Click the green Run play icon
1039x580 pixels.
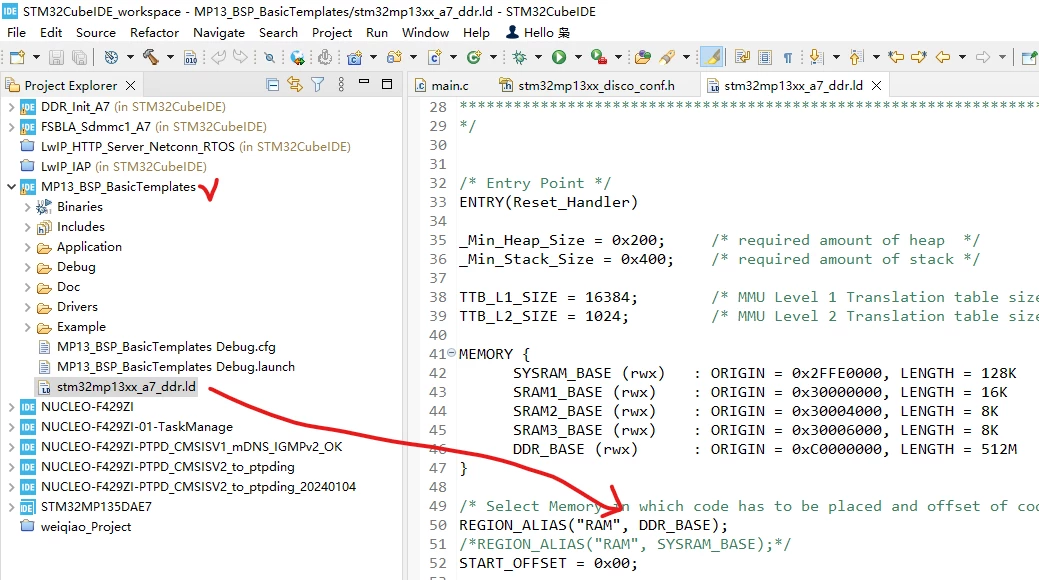pos(559,58)
